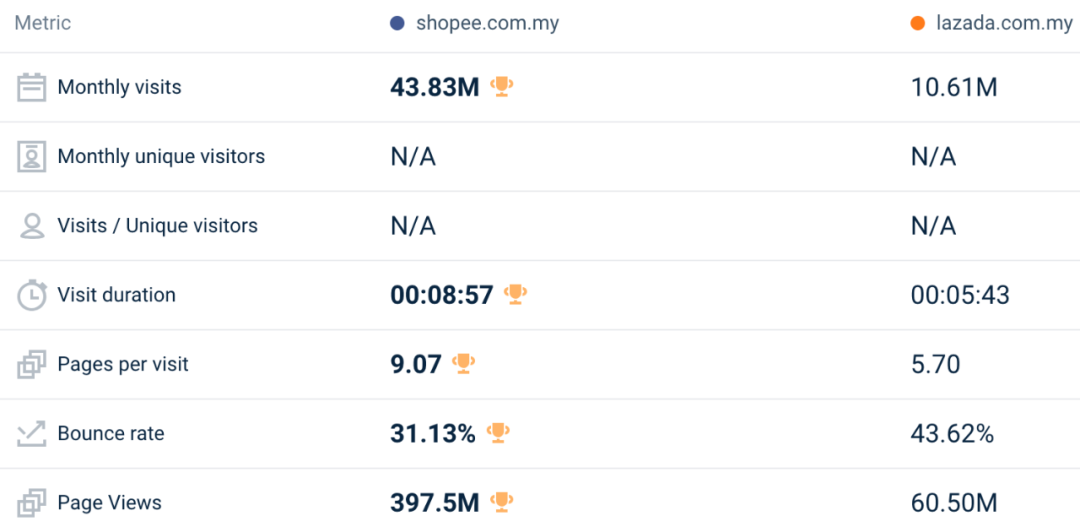Open the lazada.com.my column header link

pos(1004,23)
